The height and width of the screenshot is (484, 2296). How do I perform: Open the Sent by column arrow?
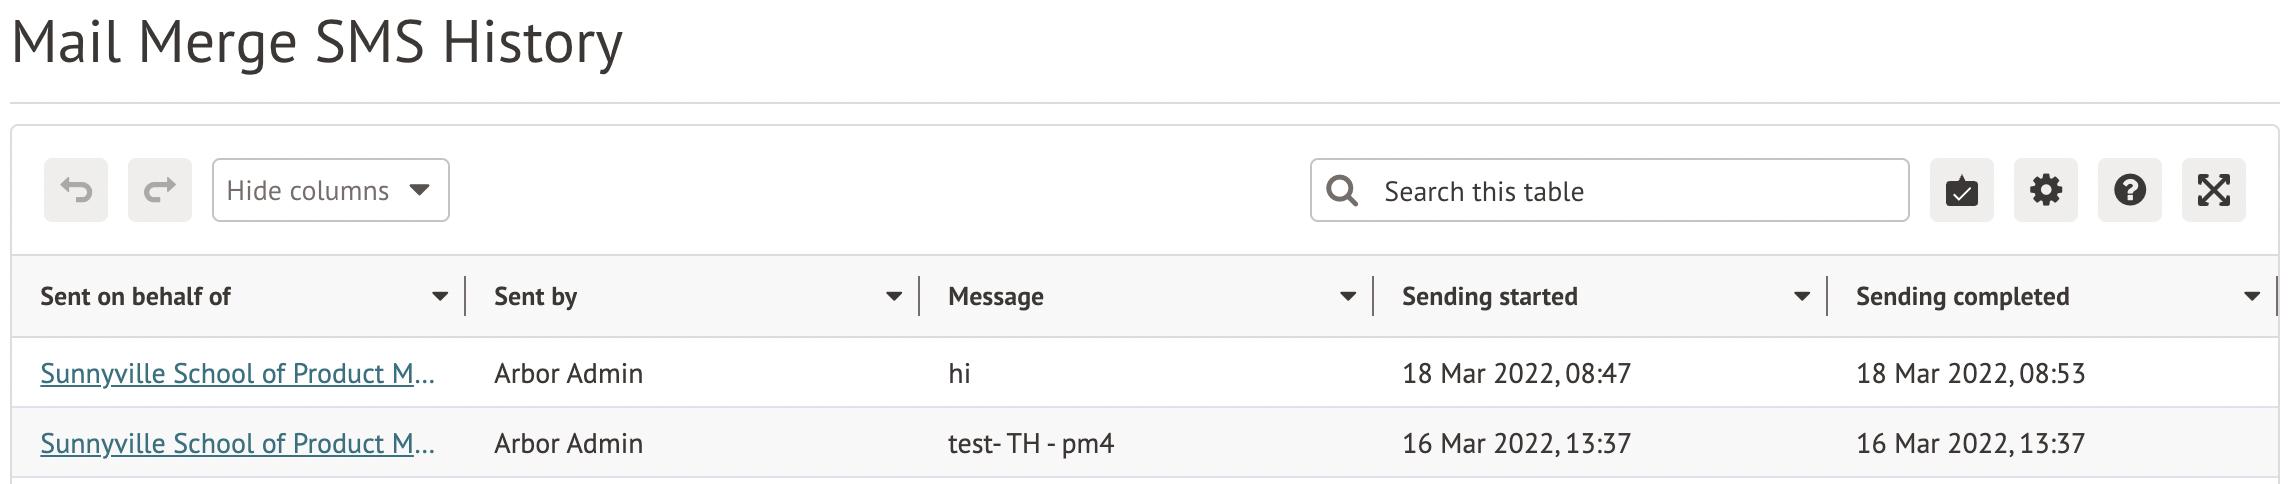point(894,296)
